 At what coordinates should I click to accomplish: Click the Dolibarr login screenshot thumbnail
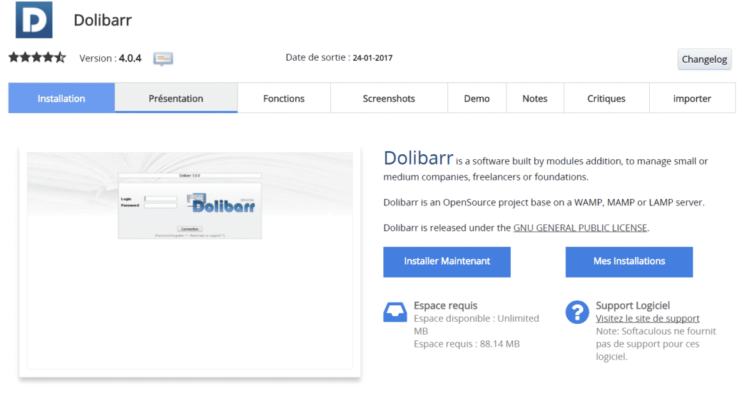190,260
